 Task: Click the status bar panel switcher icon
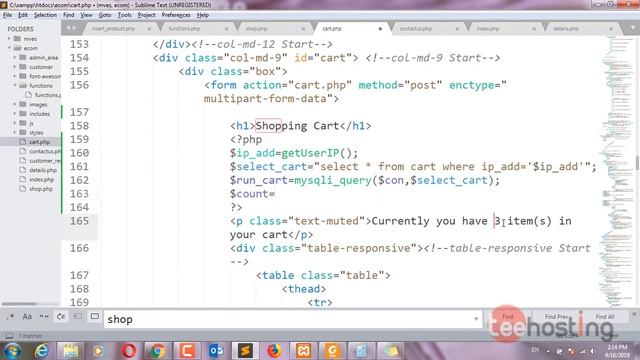[x=9, y=336]
